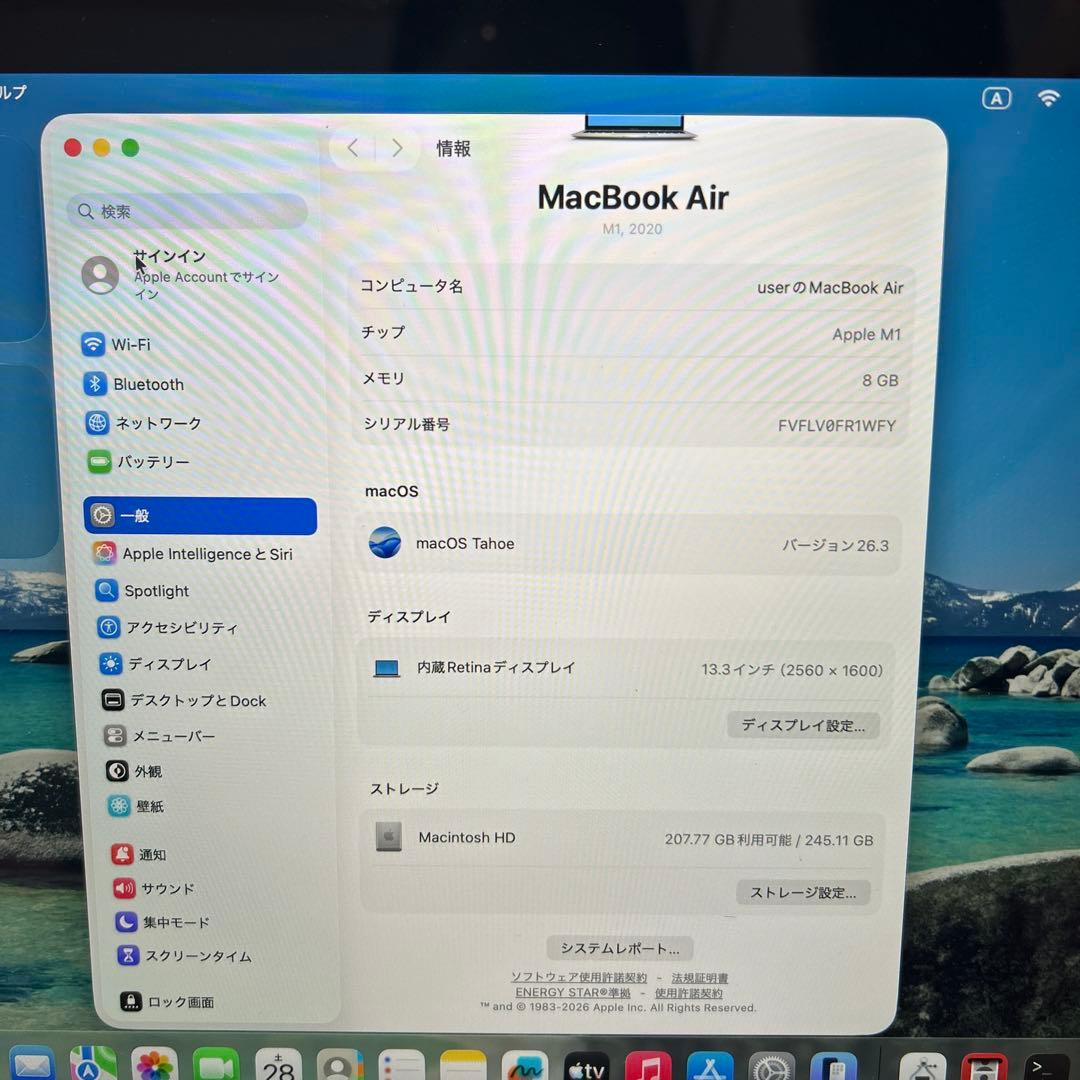The height and width of the screenshot is (1080, 1080).
Task: Open Mail from the Dock
Action: (31, 1064)
